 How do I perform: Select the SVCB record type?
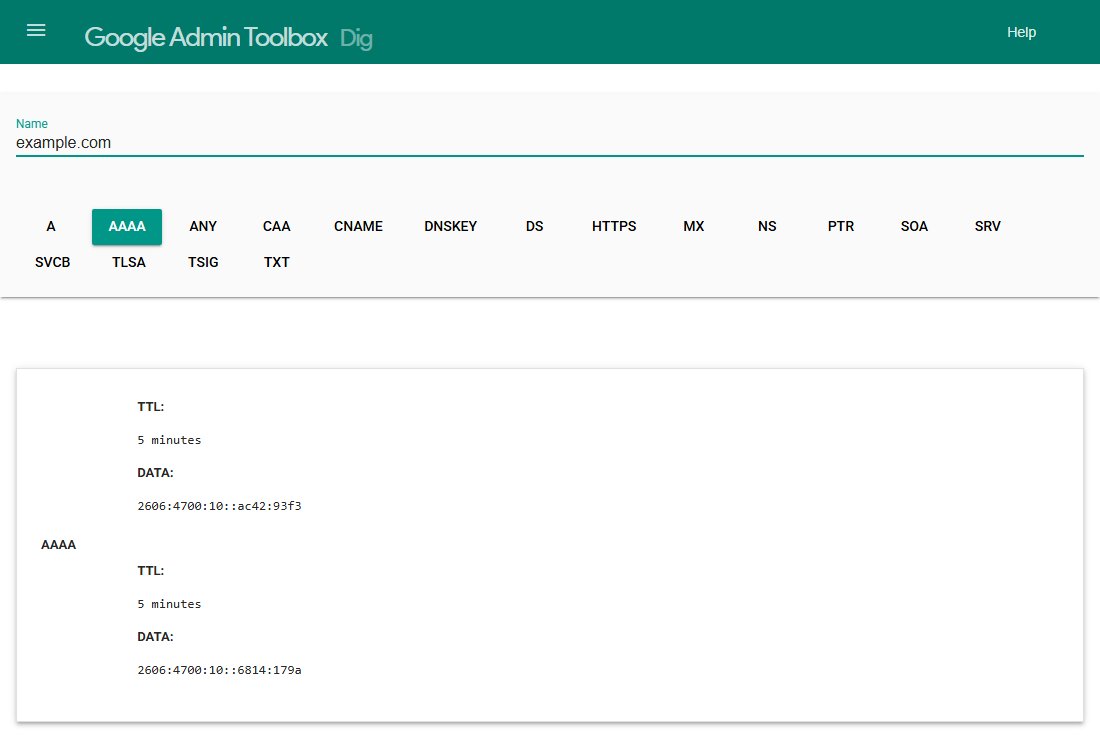[x=53, y=262]
